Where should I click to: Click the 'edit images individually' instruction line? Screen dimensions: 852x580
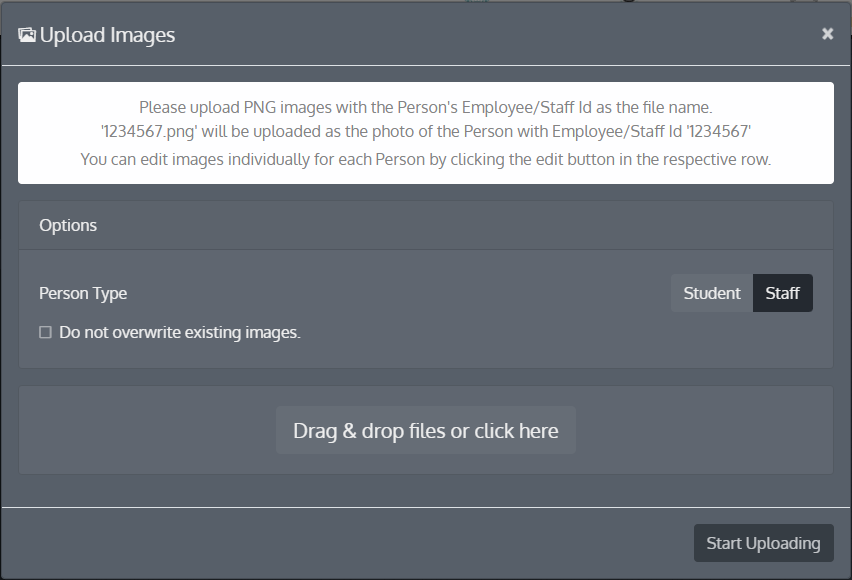(x=425, y=159)
